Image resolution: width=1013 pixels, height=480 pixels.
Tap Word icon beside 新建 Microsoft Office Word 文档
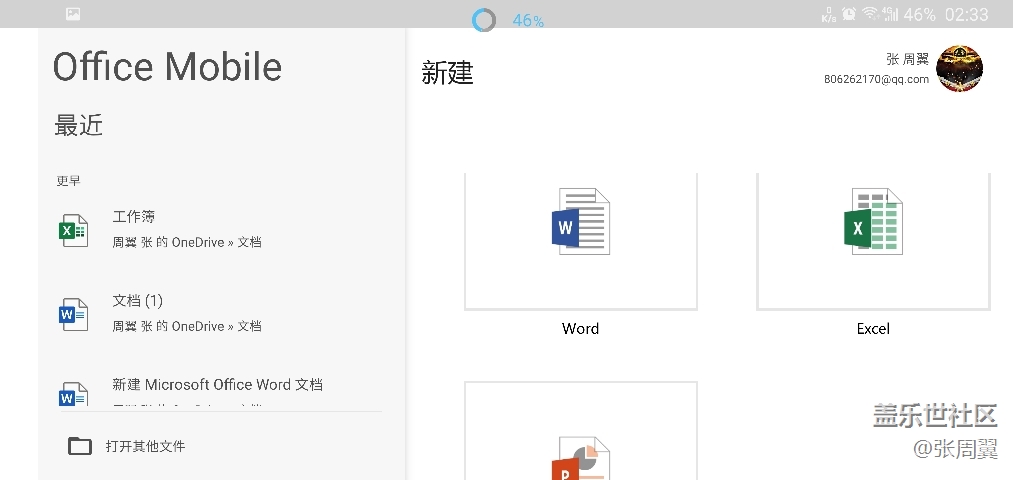(x=73, y=395)
